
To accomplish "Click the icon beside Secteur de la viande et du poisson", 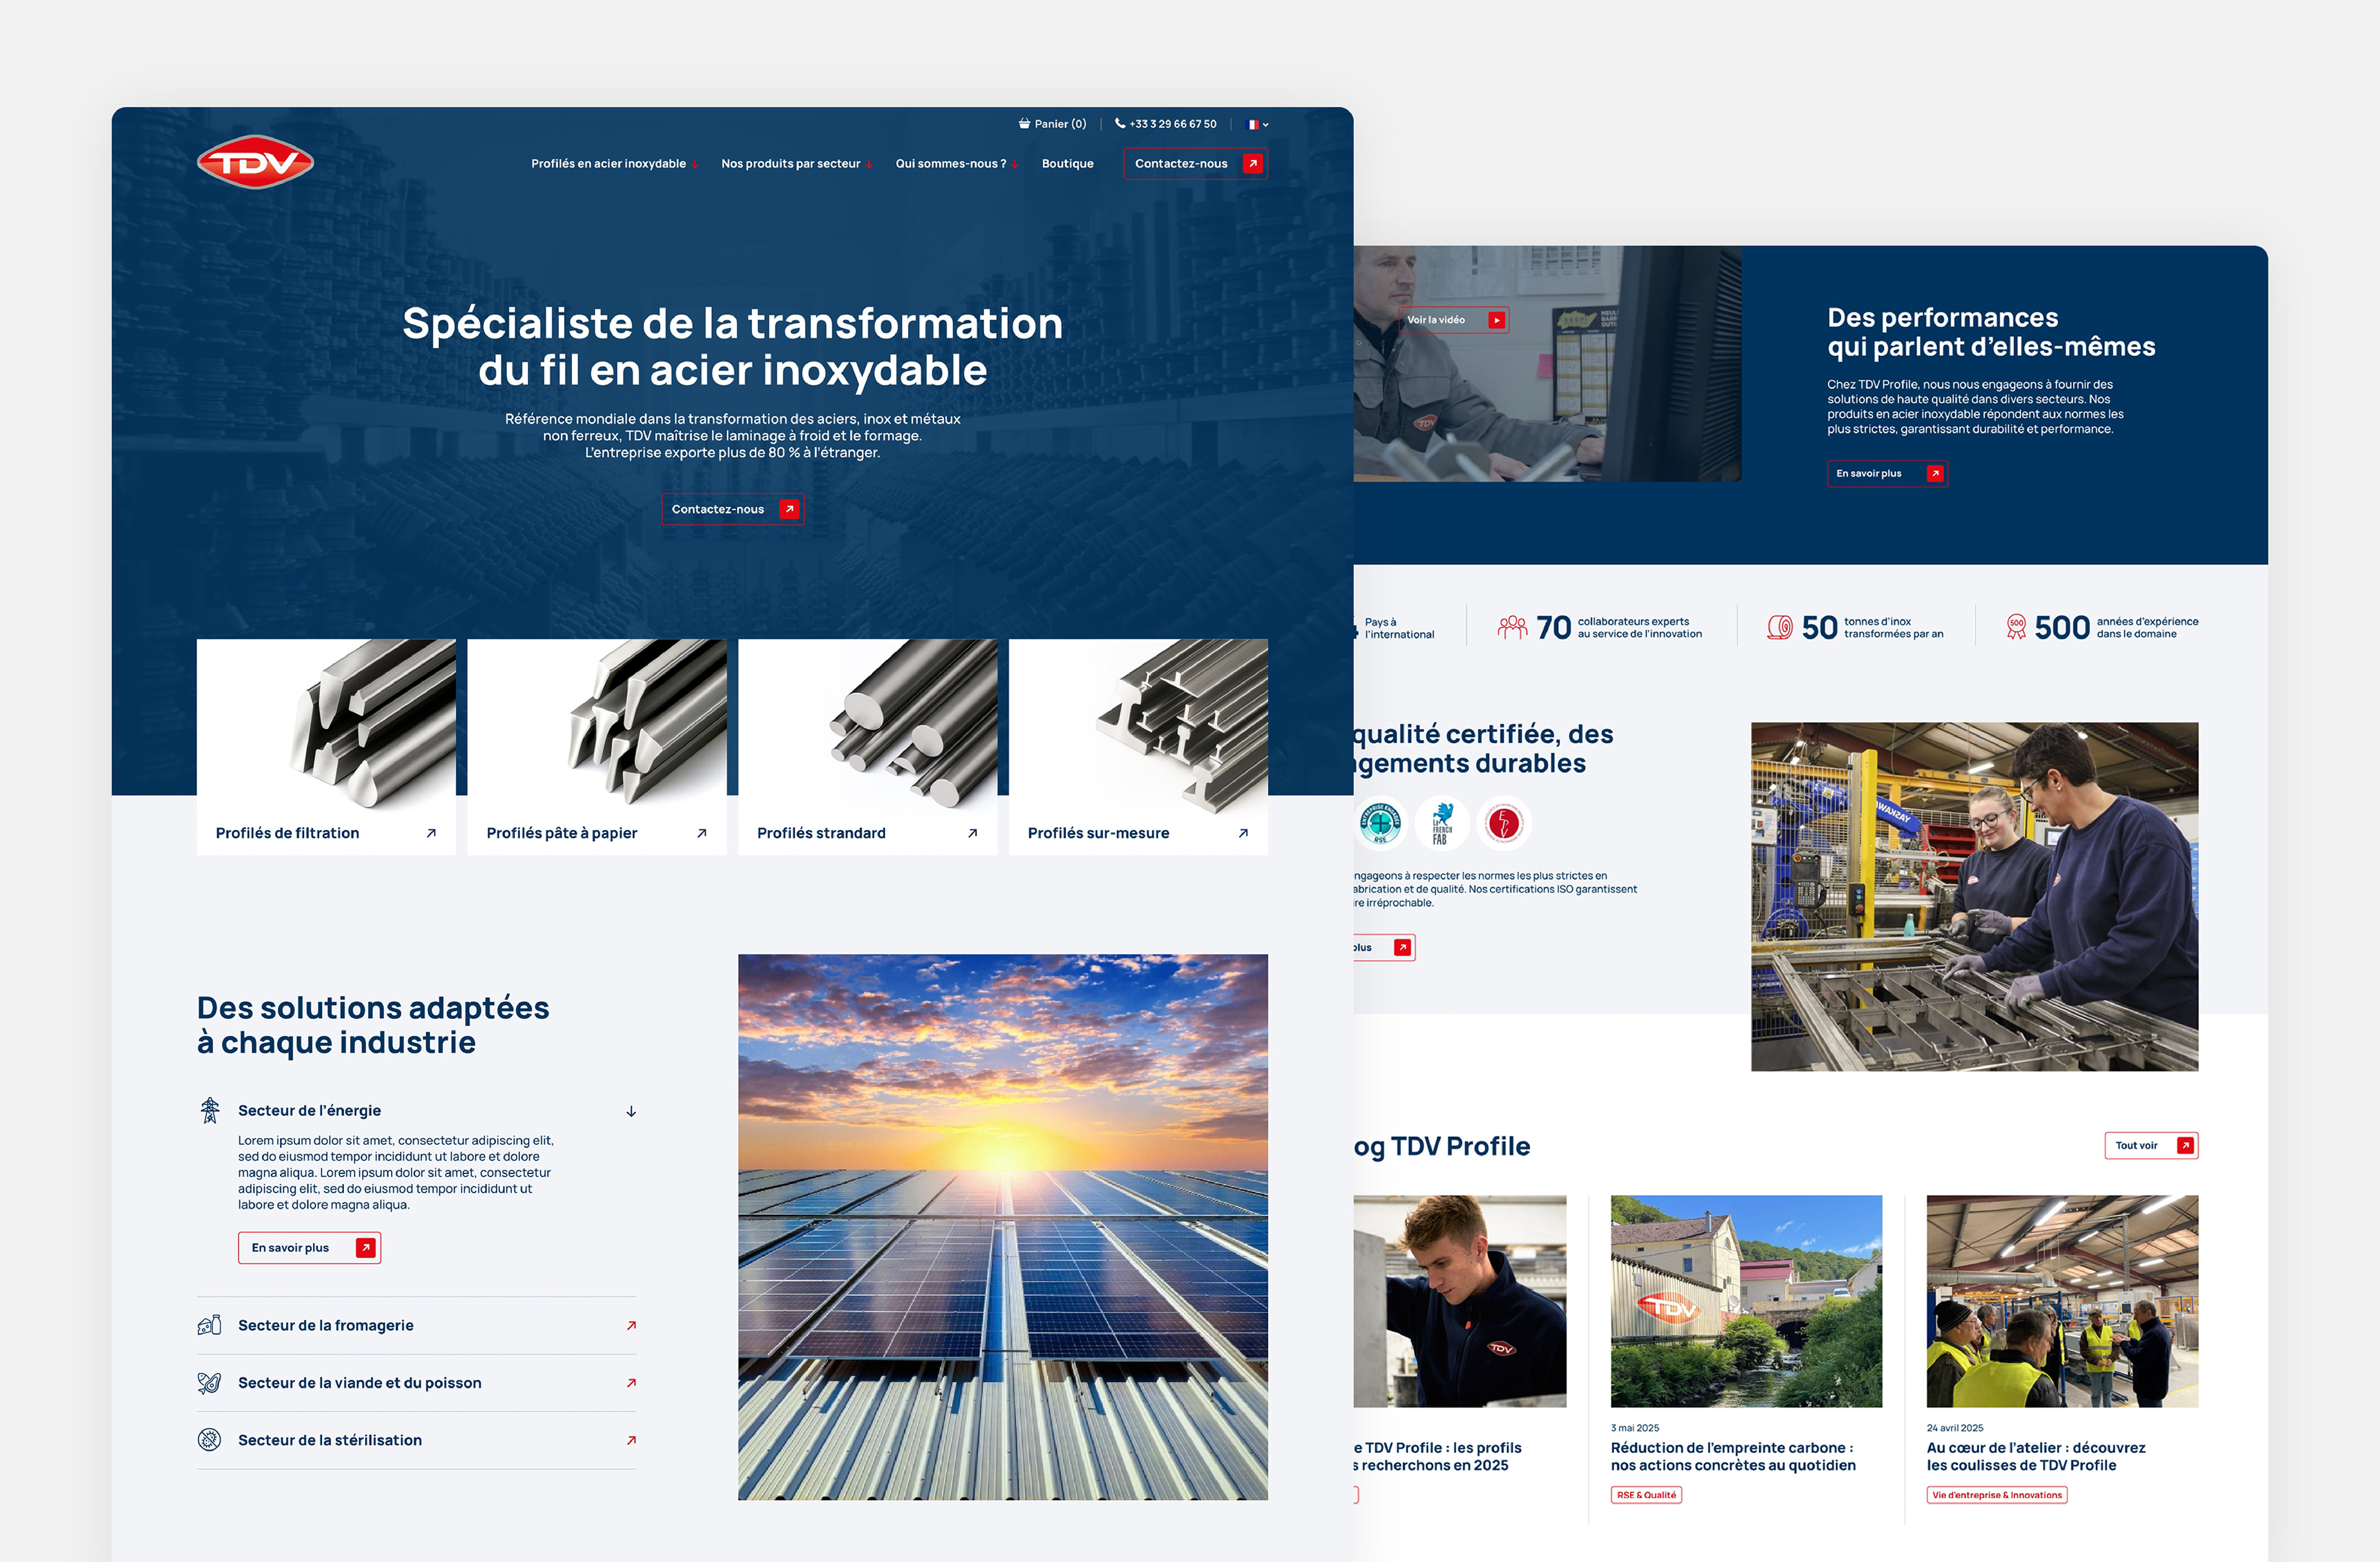I will point(209,1383).
